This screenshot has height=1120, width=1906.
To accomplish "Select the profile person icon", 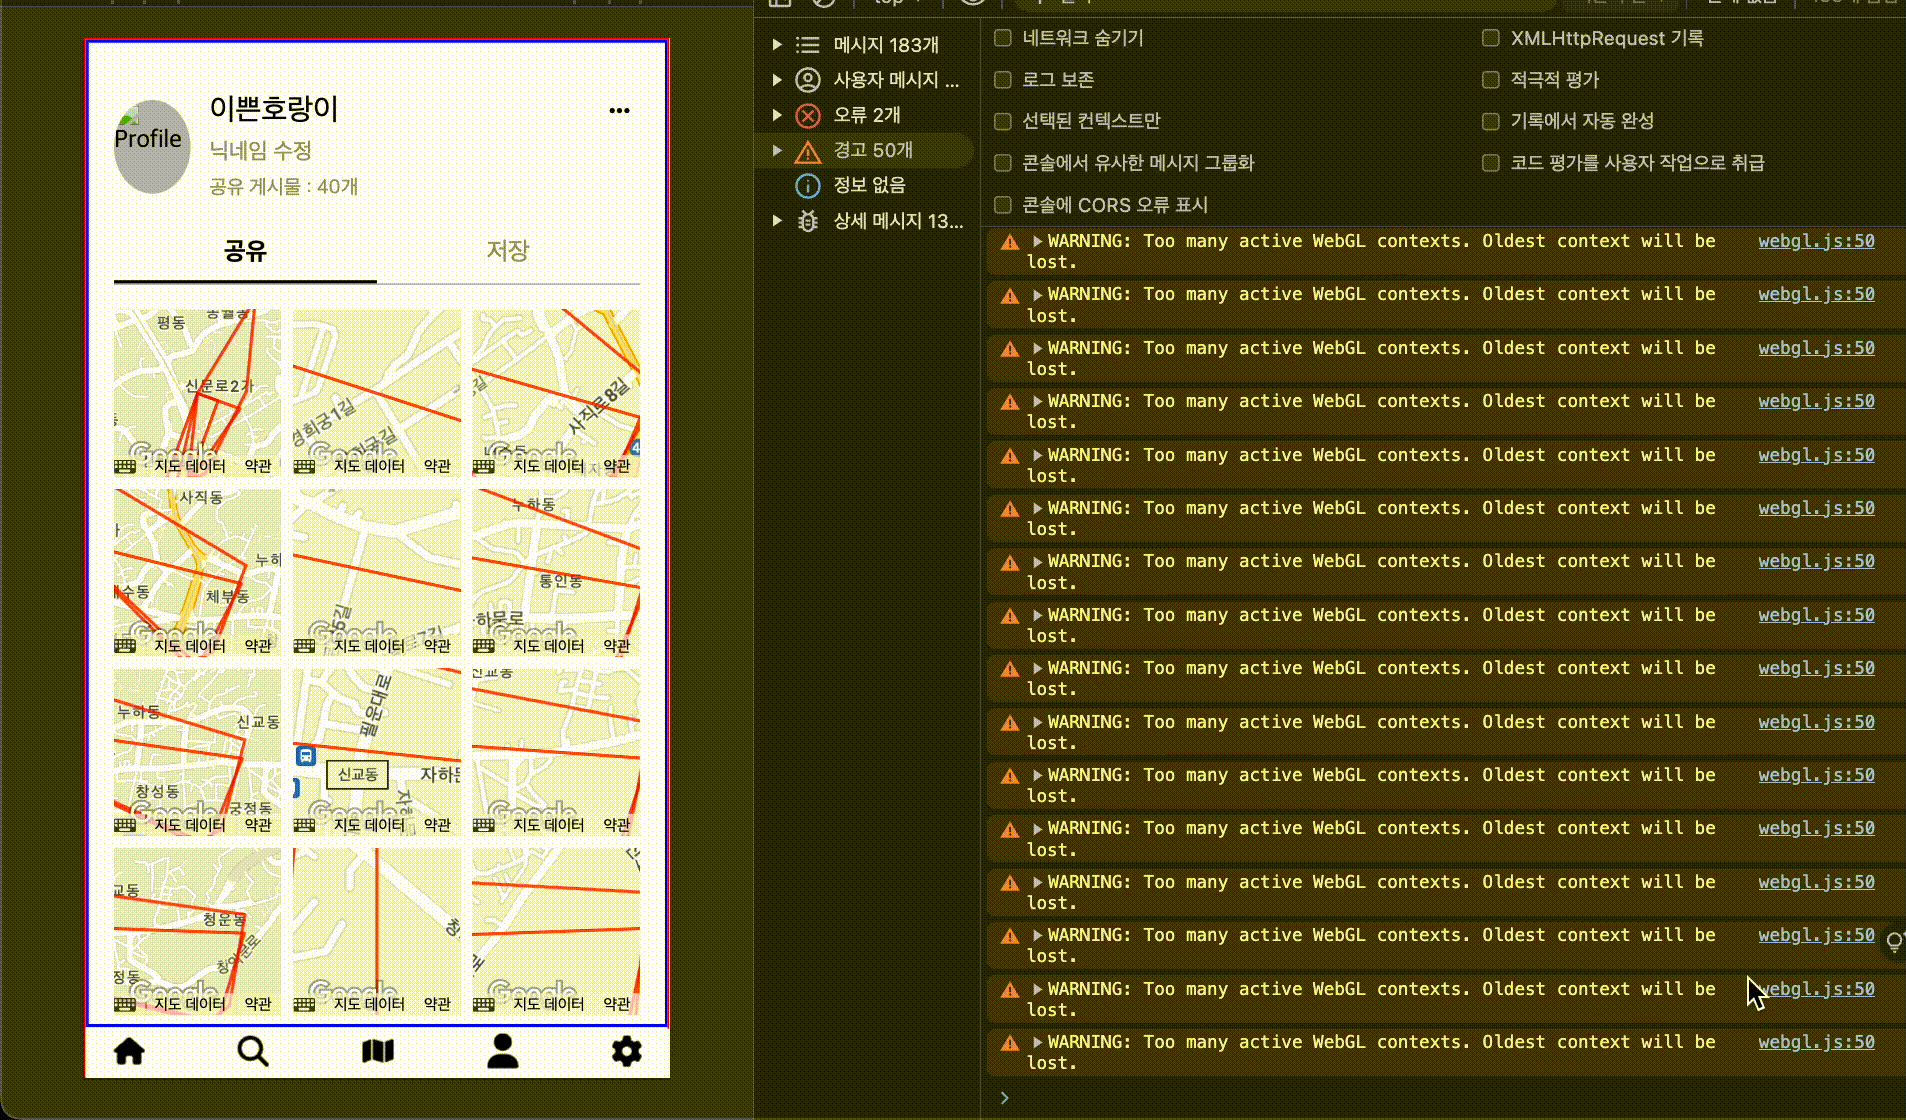I will [502, 1051].
